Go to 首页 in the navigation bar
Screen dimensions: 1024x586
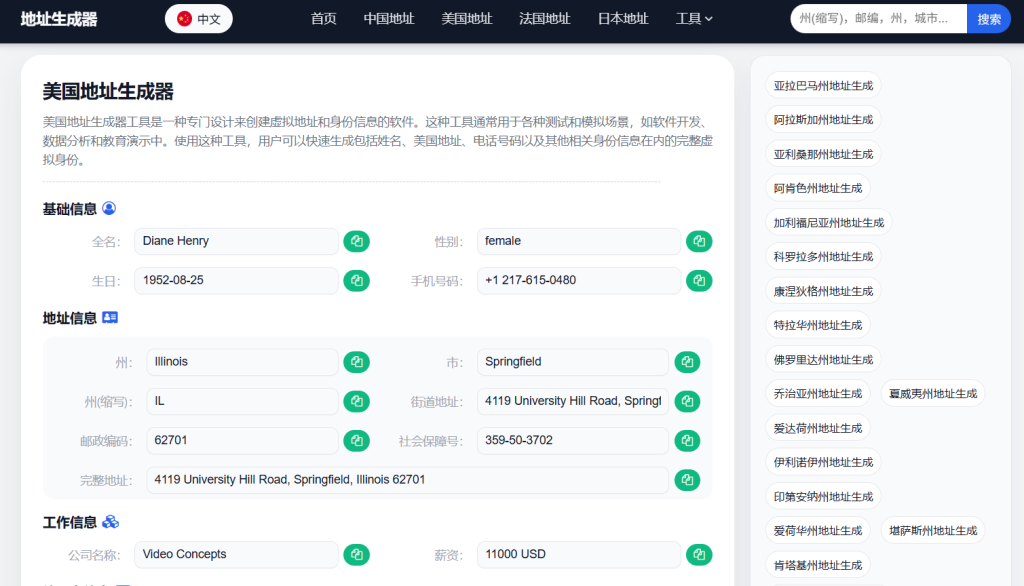point(323,18)
